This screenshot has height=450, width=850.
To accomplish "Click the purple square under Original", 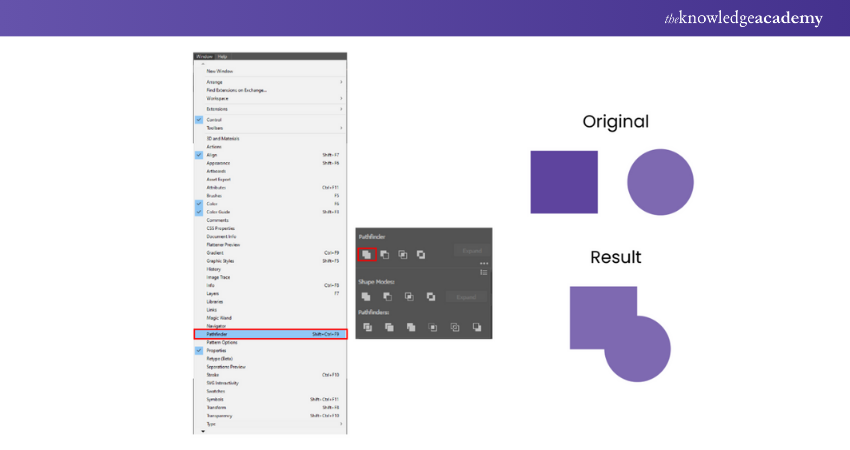I will pyautogui.click(x=564, y=182).
